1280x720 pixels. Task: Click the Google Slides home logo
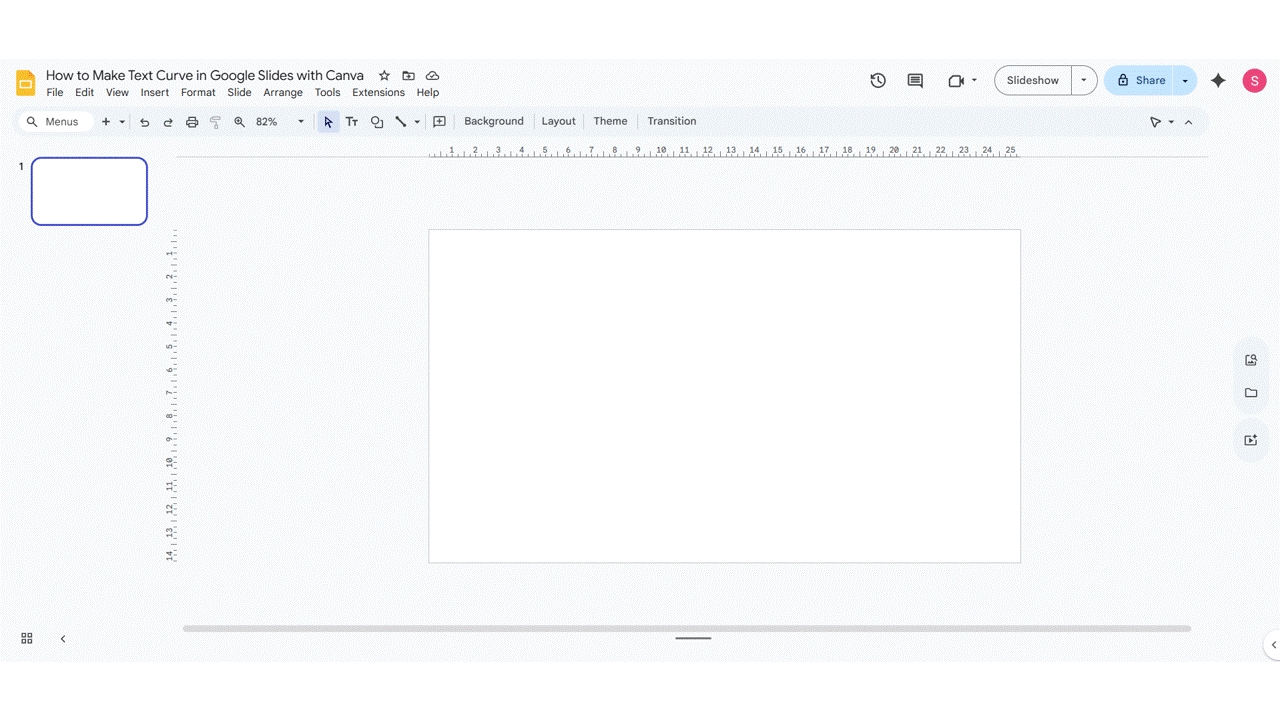(x=26, y=83)
